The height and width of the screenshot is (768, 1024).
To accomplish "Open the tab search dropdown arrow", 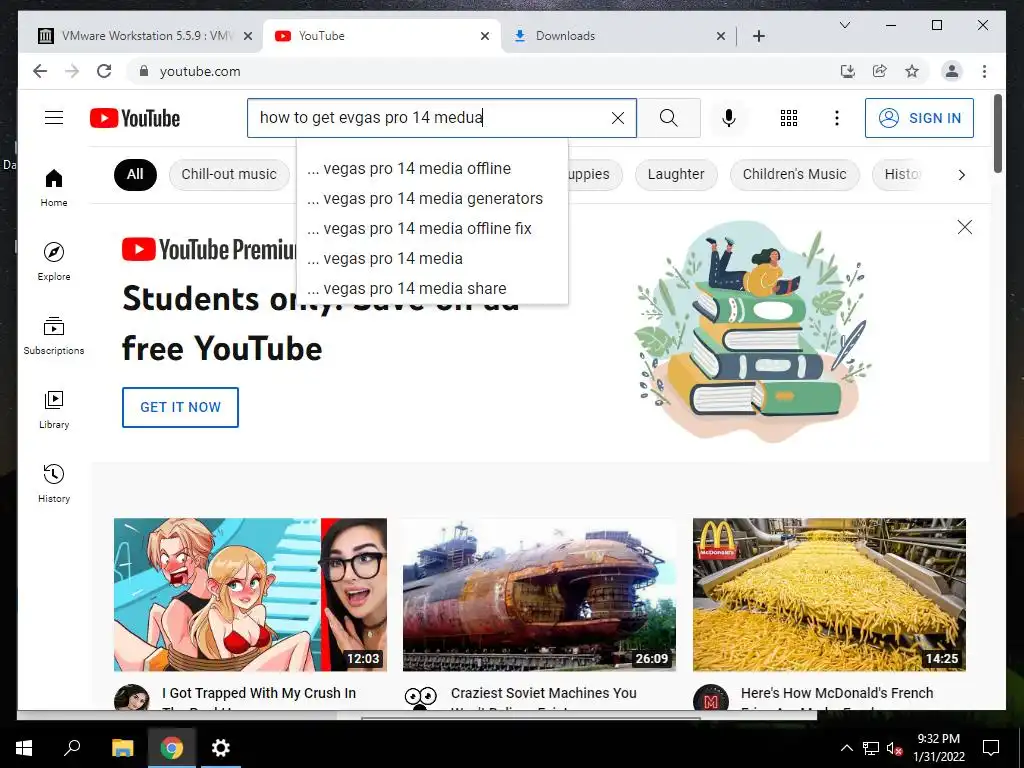I will [x=844, y=25].
